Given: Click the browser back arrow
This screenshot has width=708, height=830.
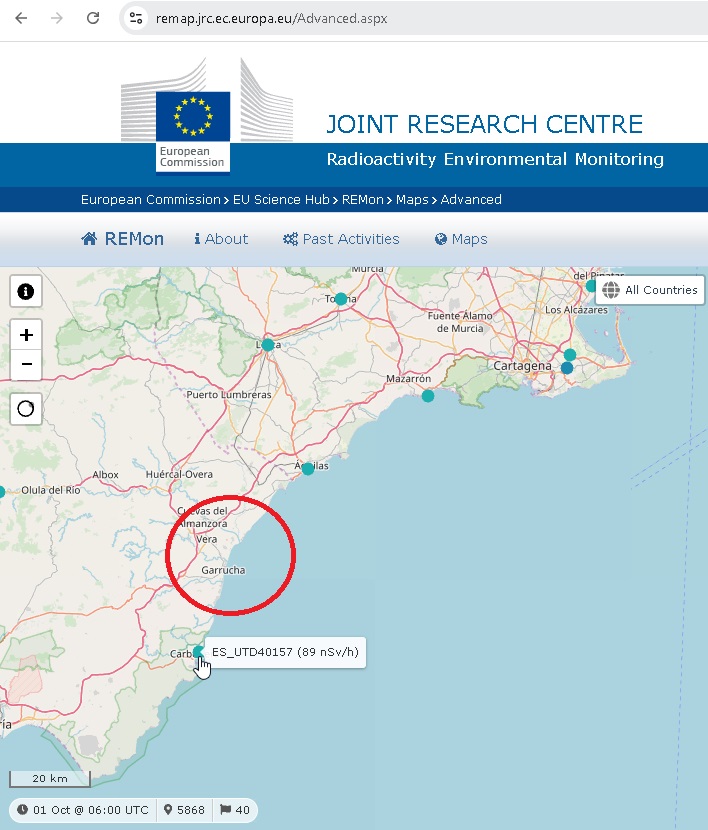Looking at the screenshot, I should (x=21, y=18).
